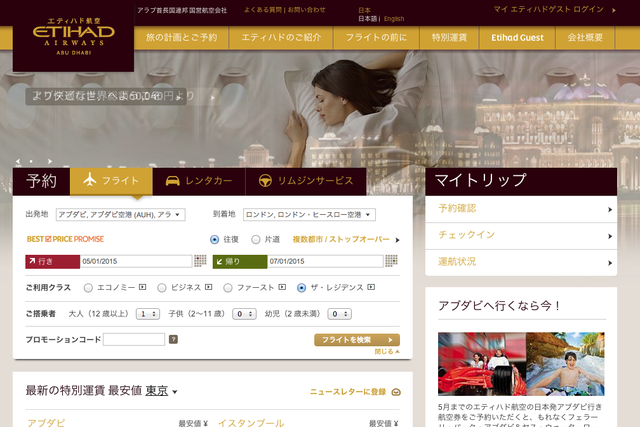Select the 往復 round-trip radio button
The image size is (640, 427).
214,240
